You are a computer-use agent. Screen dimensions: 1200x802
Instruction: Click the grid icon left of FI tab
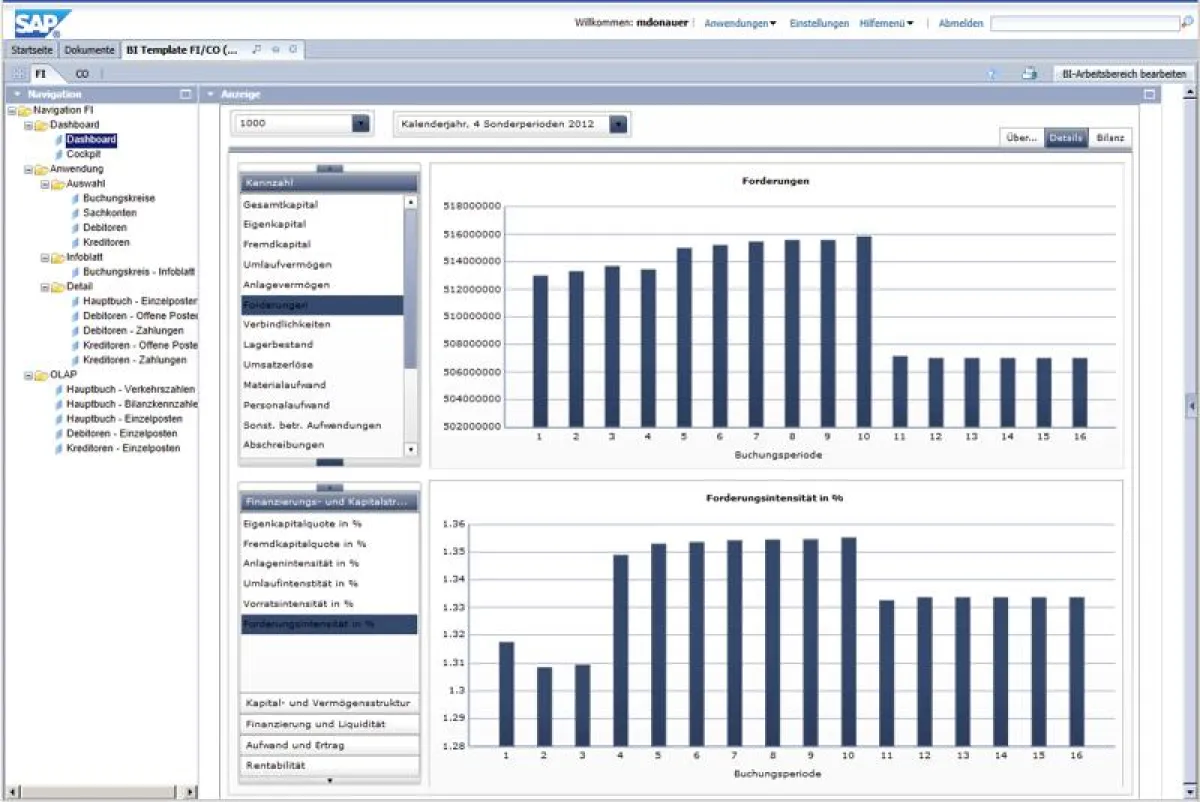tap(19, 74)
